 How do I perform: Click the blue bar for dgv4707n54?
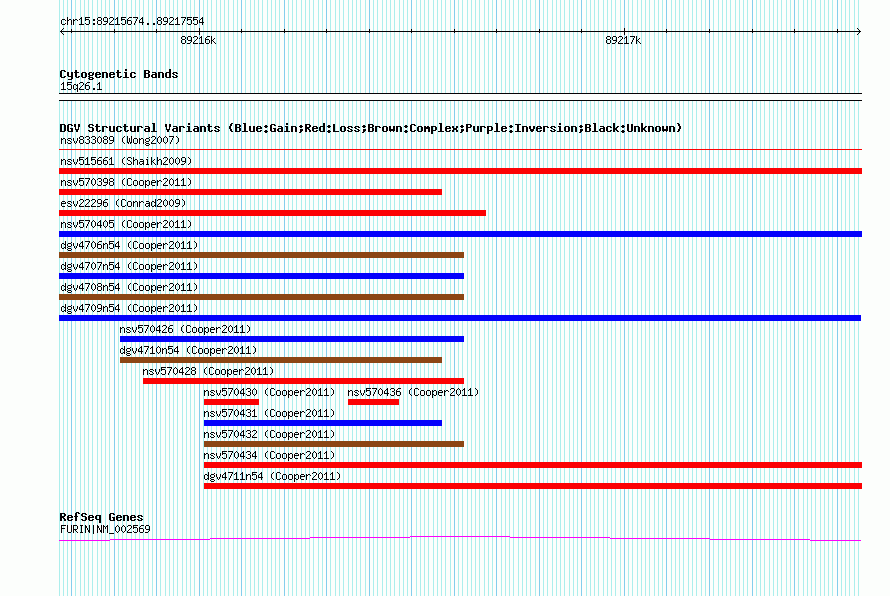[x=262, y=276]
